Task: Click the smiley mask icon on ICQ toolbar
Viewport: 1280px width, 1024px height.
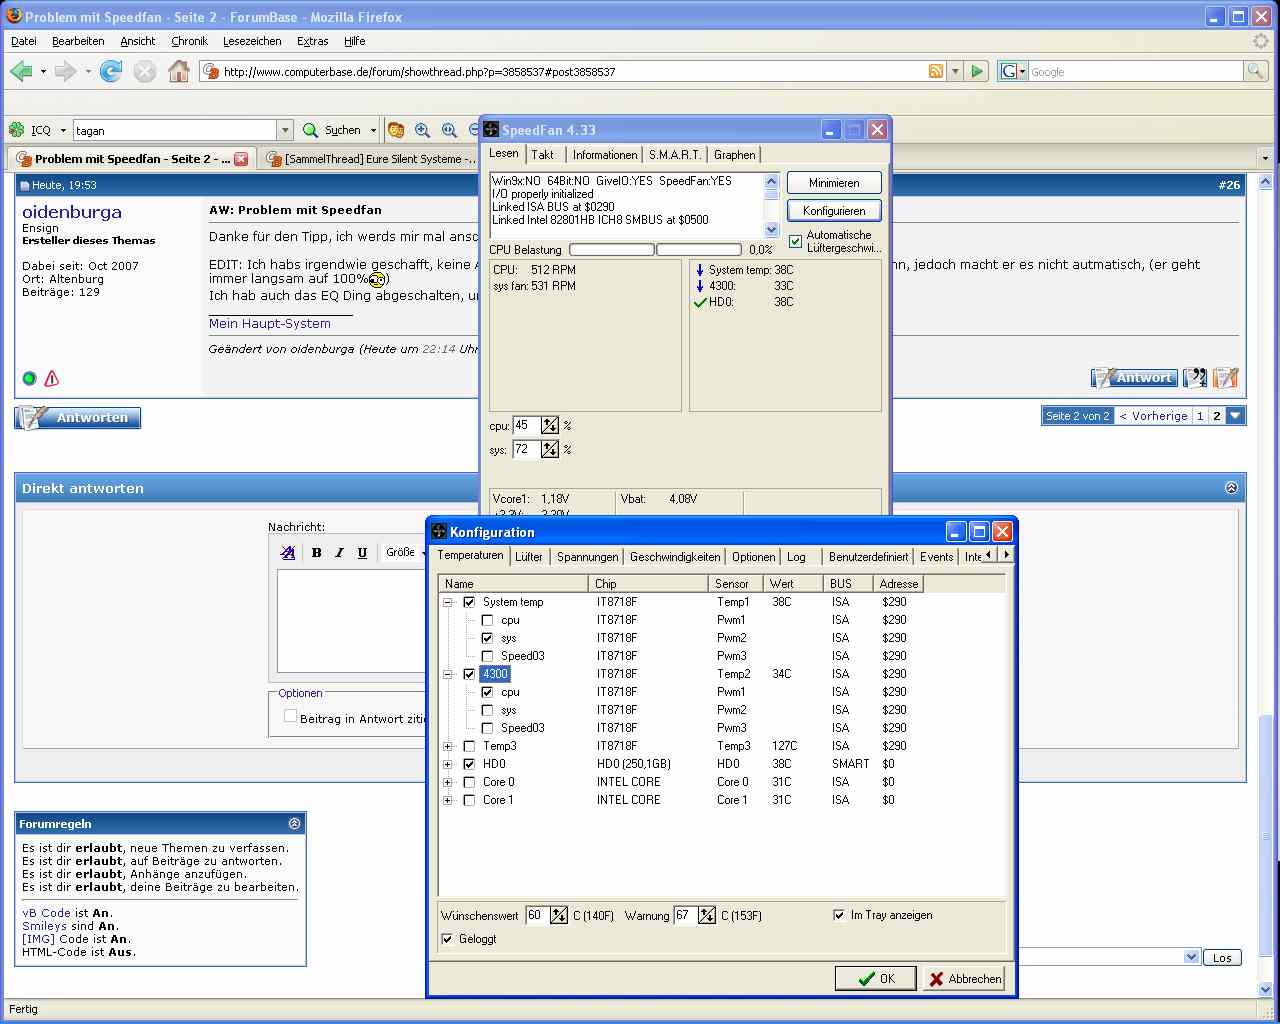Action: click(x=396, y=130)
